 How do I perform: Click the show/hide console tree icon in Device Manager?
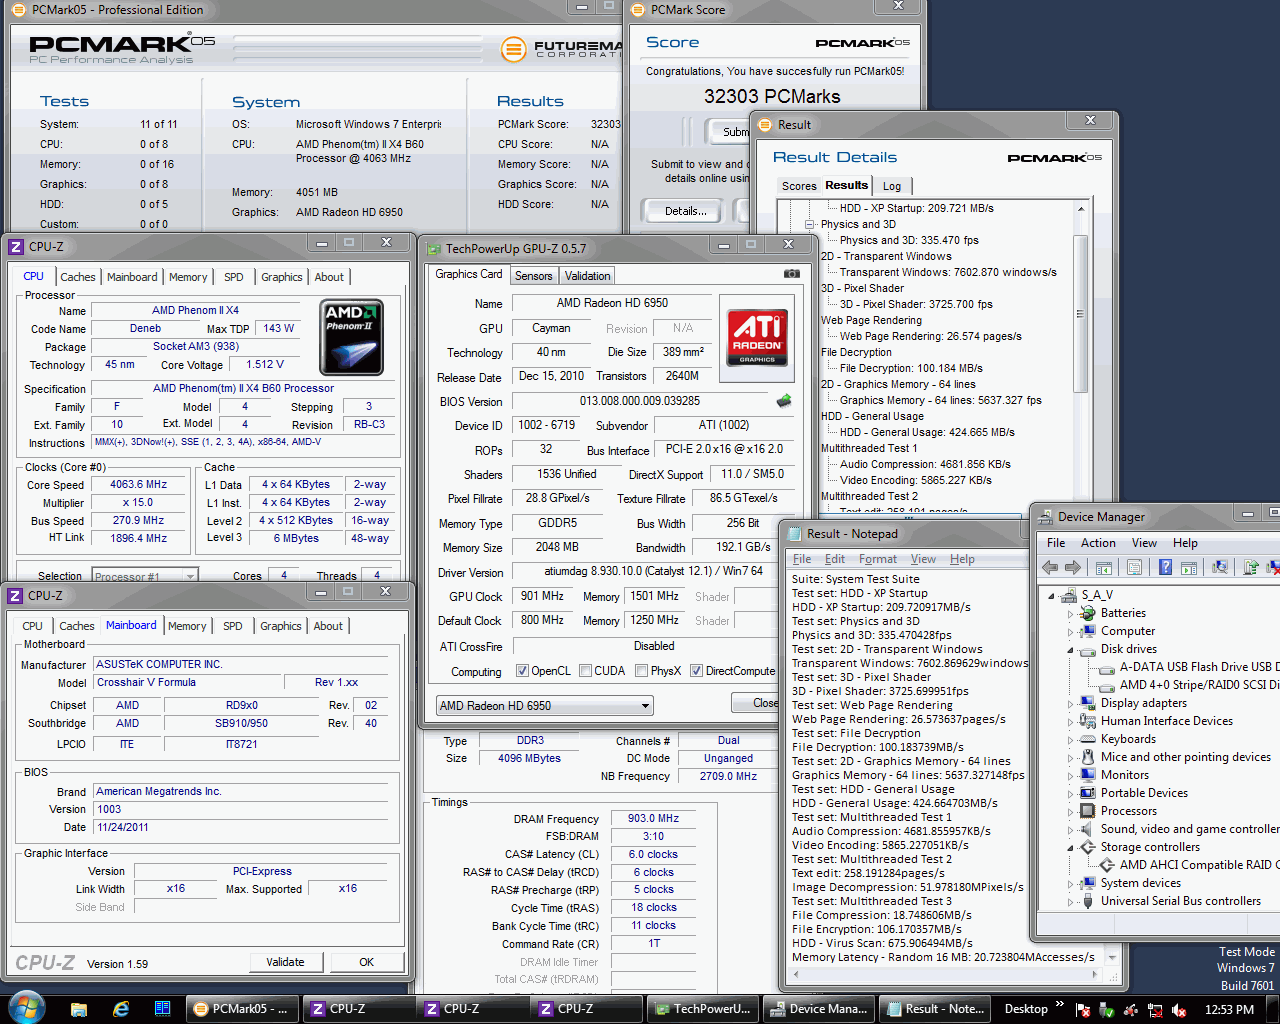tap(1104, 567)
